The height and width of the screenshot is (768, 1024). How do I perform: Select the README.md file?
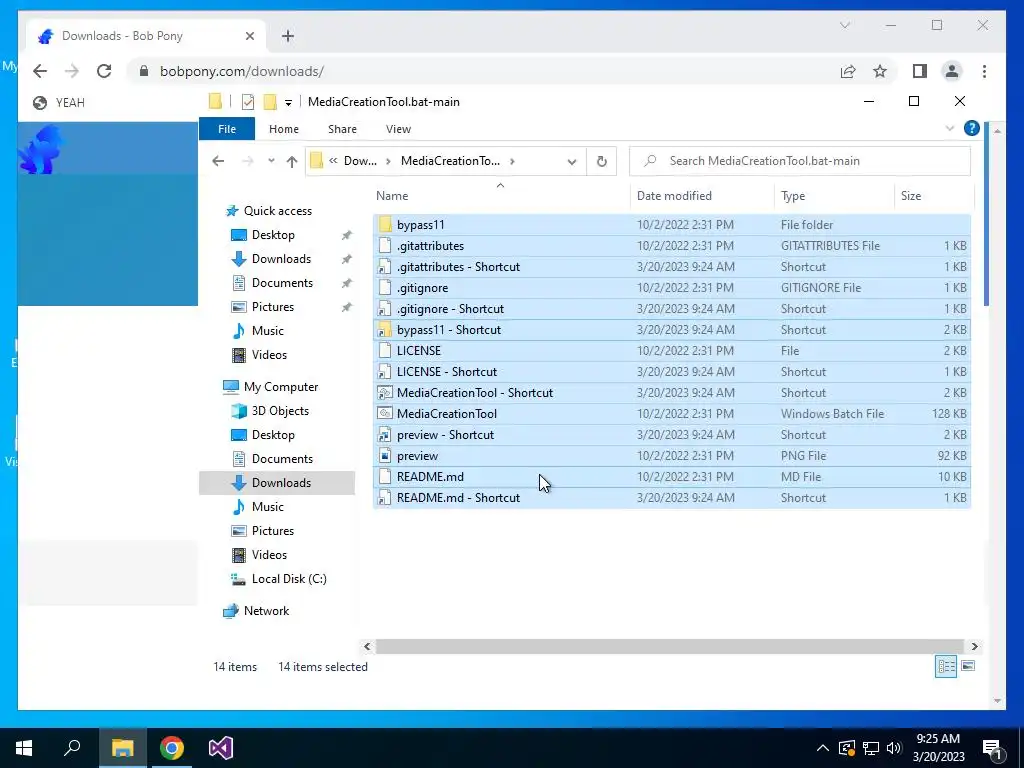pyautogui.click(x=671, y=477)
